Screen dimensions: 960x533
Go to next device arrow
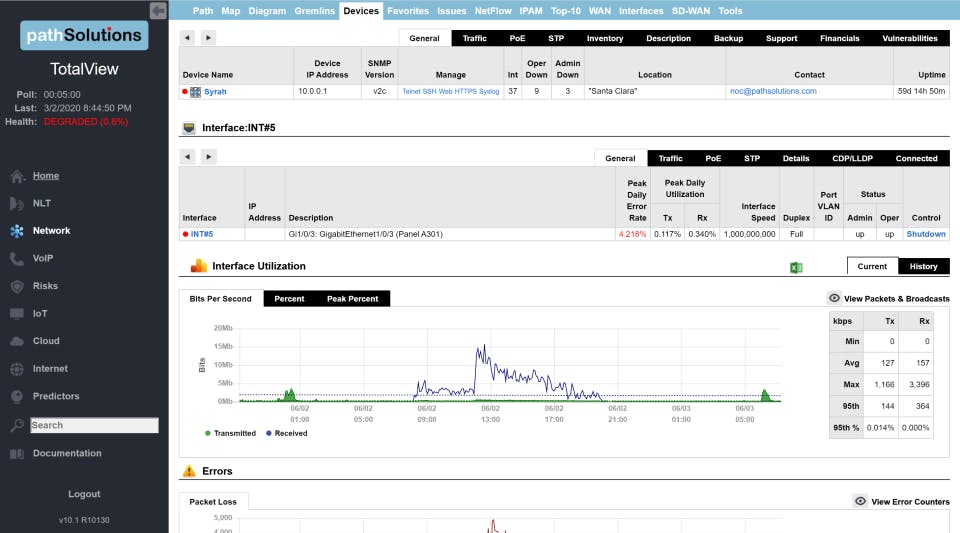[208, 38]
